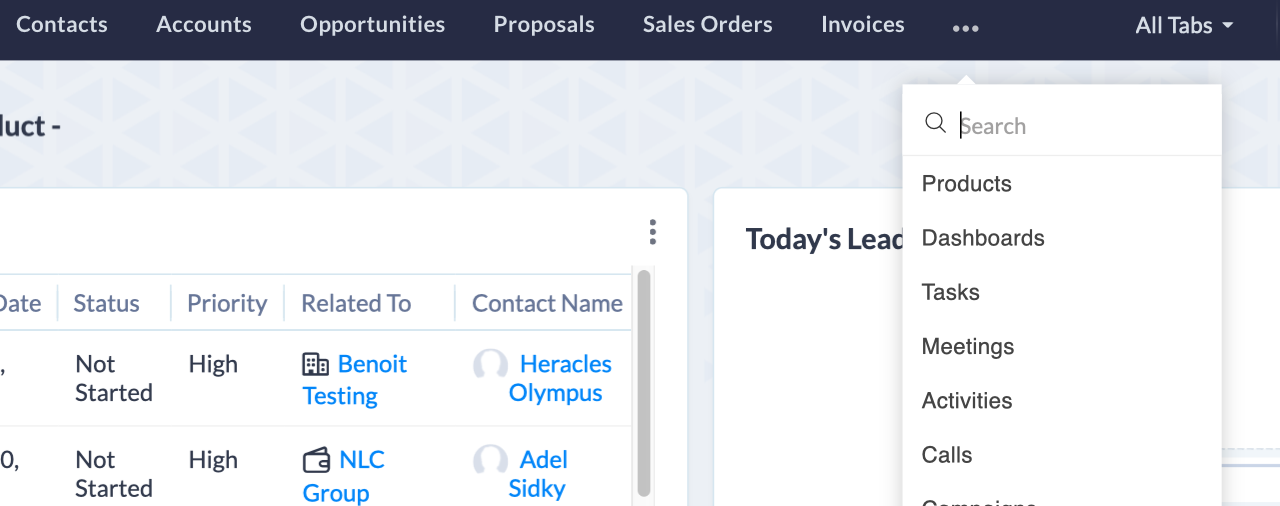
Task: Open the three-dot more tabs menu
Action: tap(965, 28)
